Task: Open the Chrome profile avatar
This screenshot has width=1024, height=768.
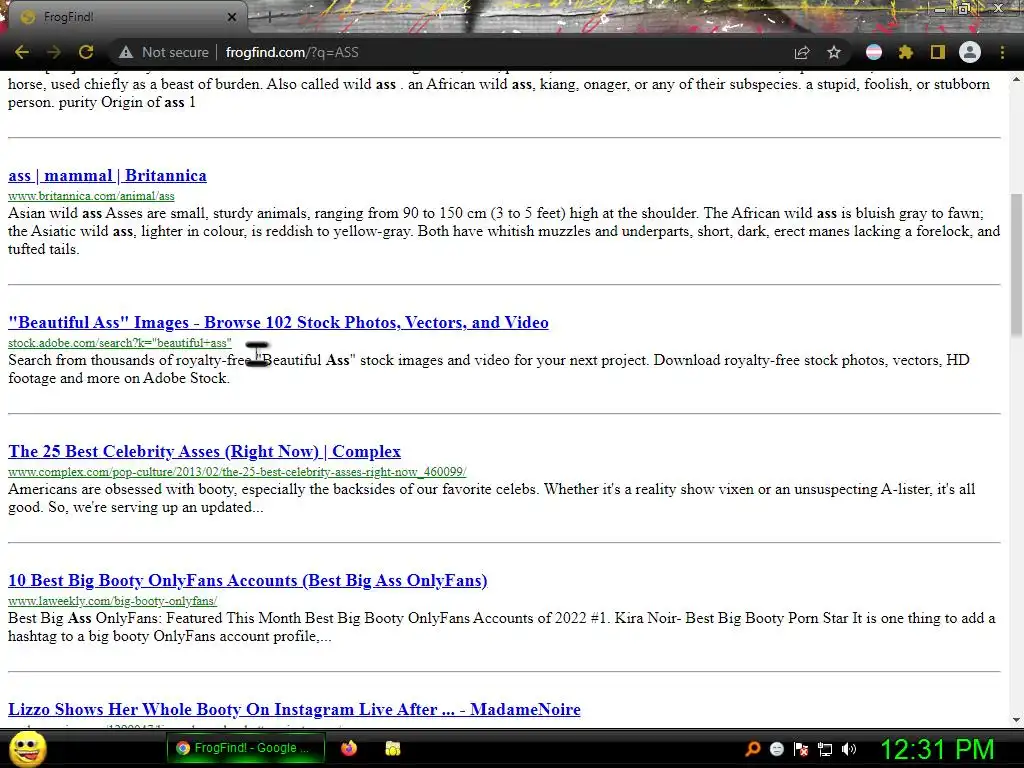Action: [970, 52]
